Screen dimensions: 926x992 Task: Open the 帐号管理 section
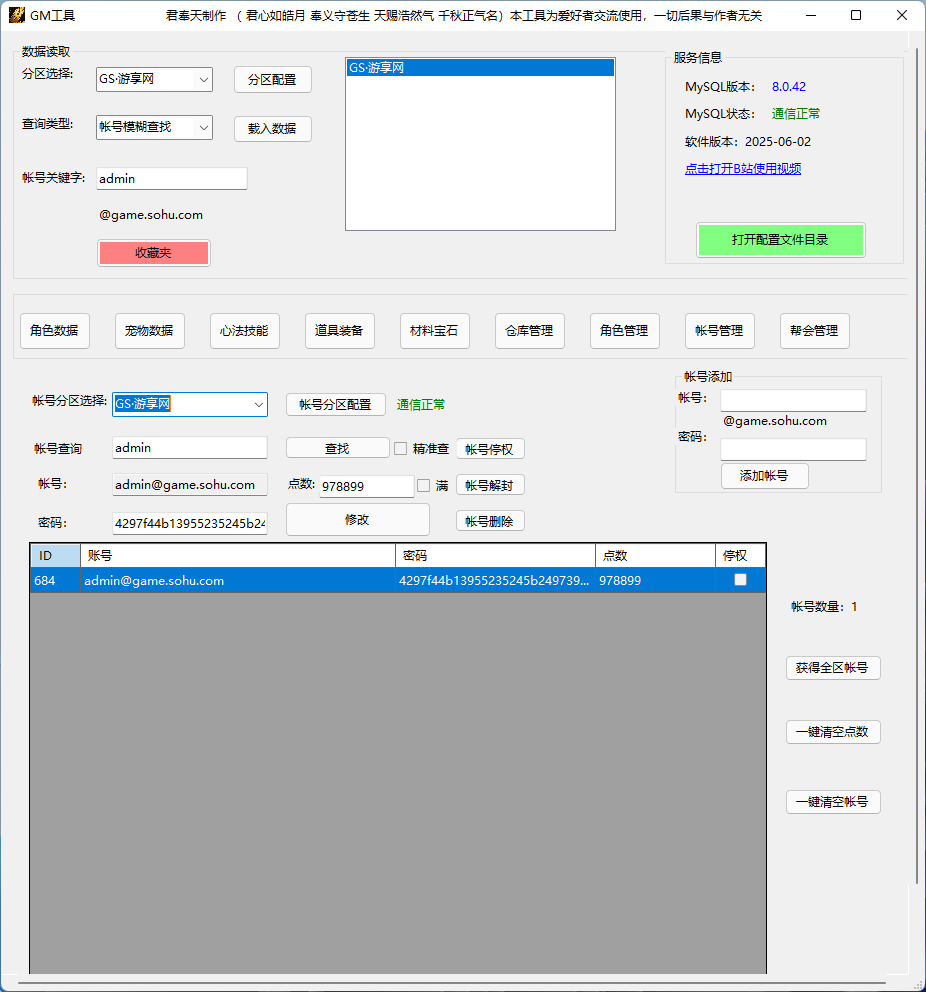(x=719, y=331)
